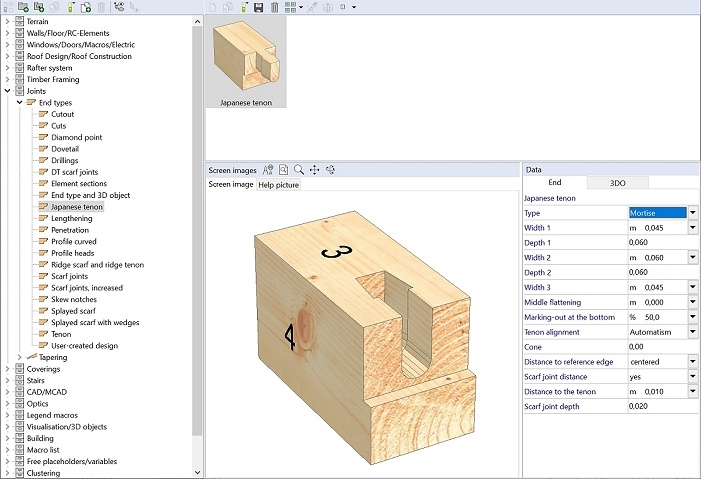Viewport: 701px width, 479px height.
Task: Open the Distance to reference edge dropdown
Action: point(693,361)
